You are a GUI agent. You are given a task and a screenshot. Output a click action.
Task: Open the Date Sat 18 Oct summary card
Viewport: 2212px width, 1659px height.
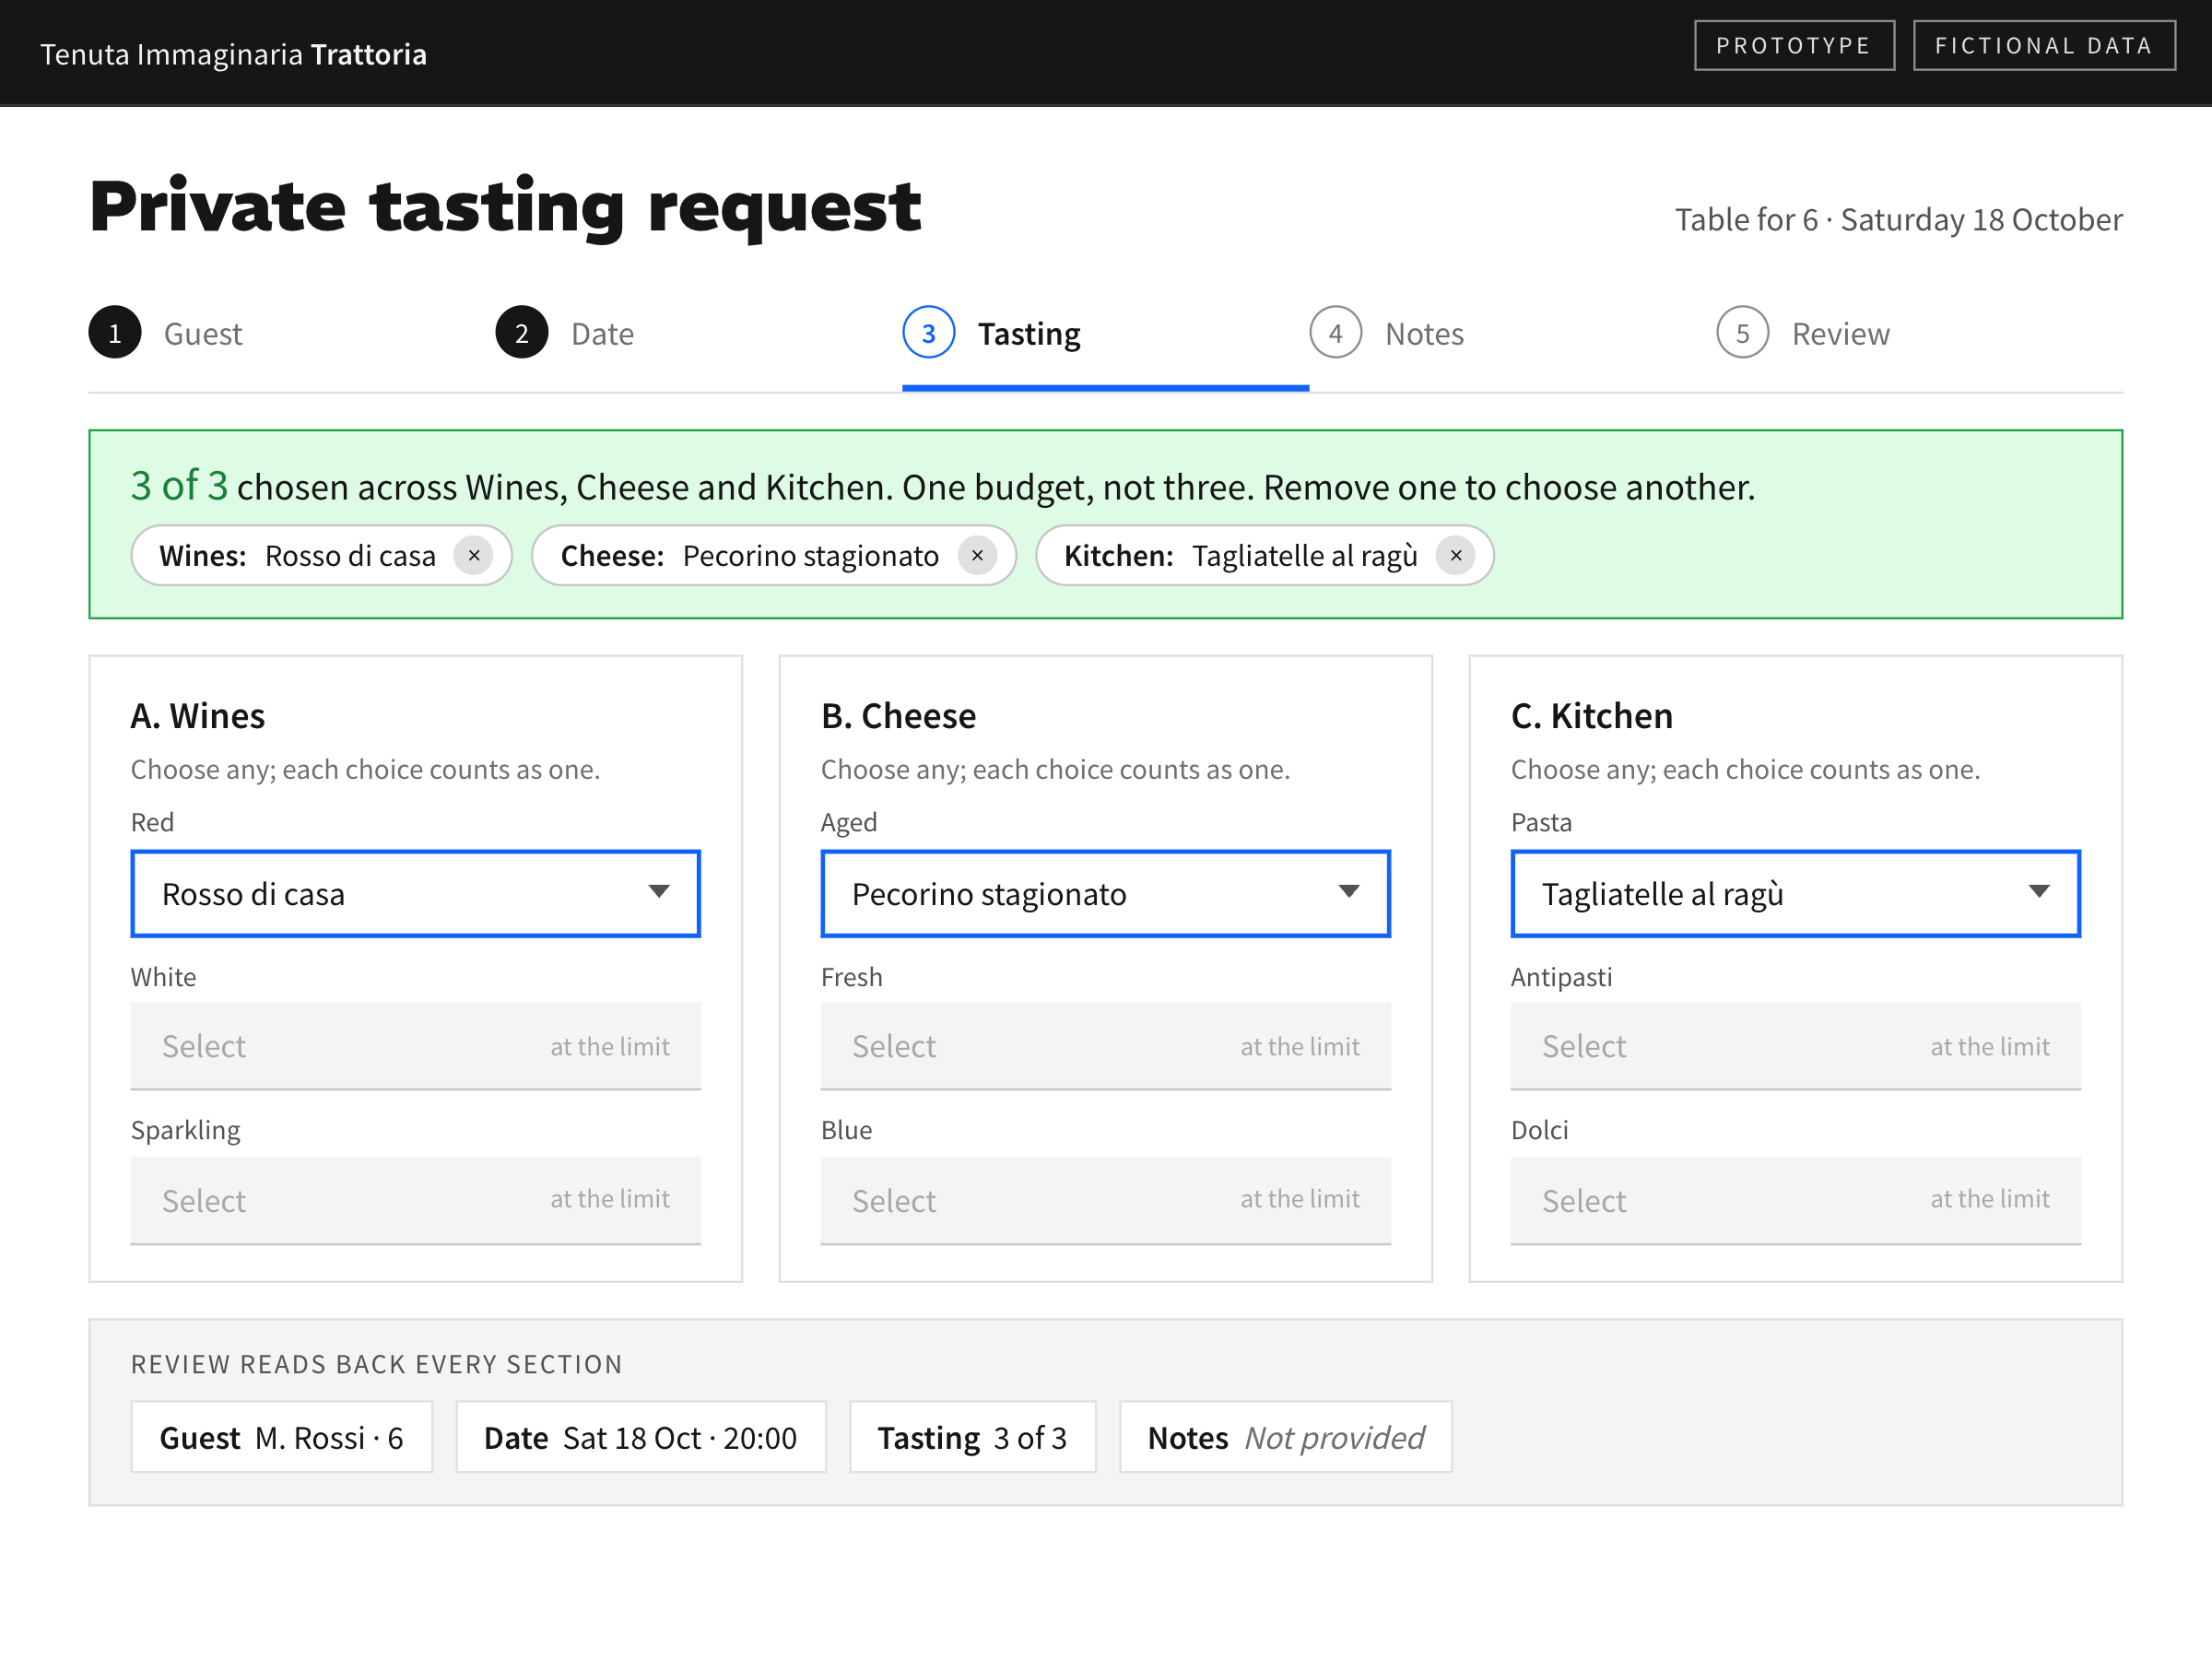click(641, 1437)
